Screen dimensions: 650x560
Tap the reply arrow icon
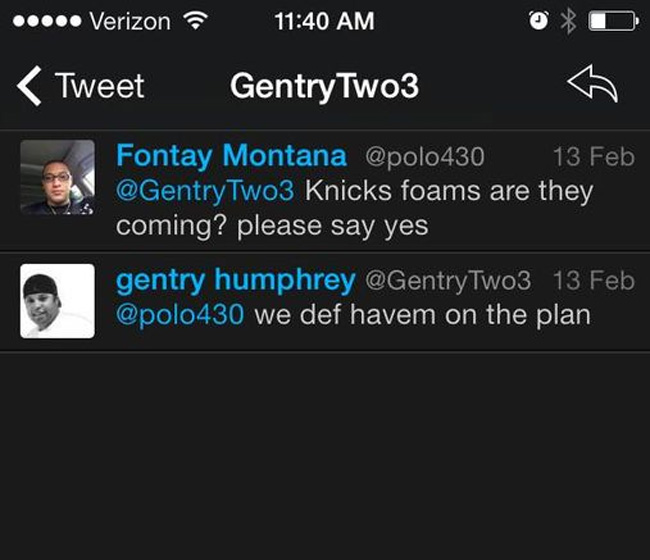pyautogui.click(x=592, y=86)
